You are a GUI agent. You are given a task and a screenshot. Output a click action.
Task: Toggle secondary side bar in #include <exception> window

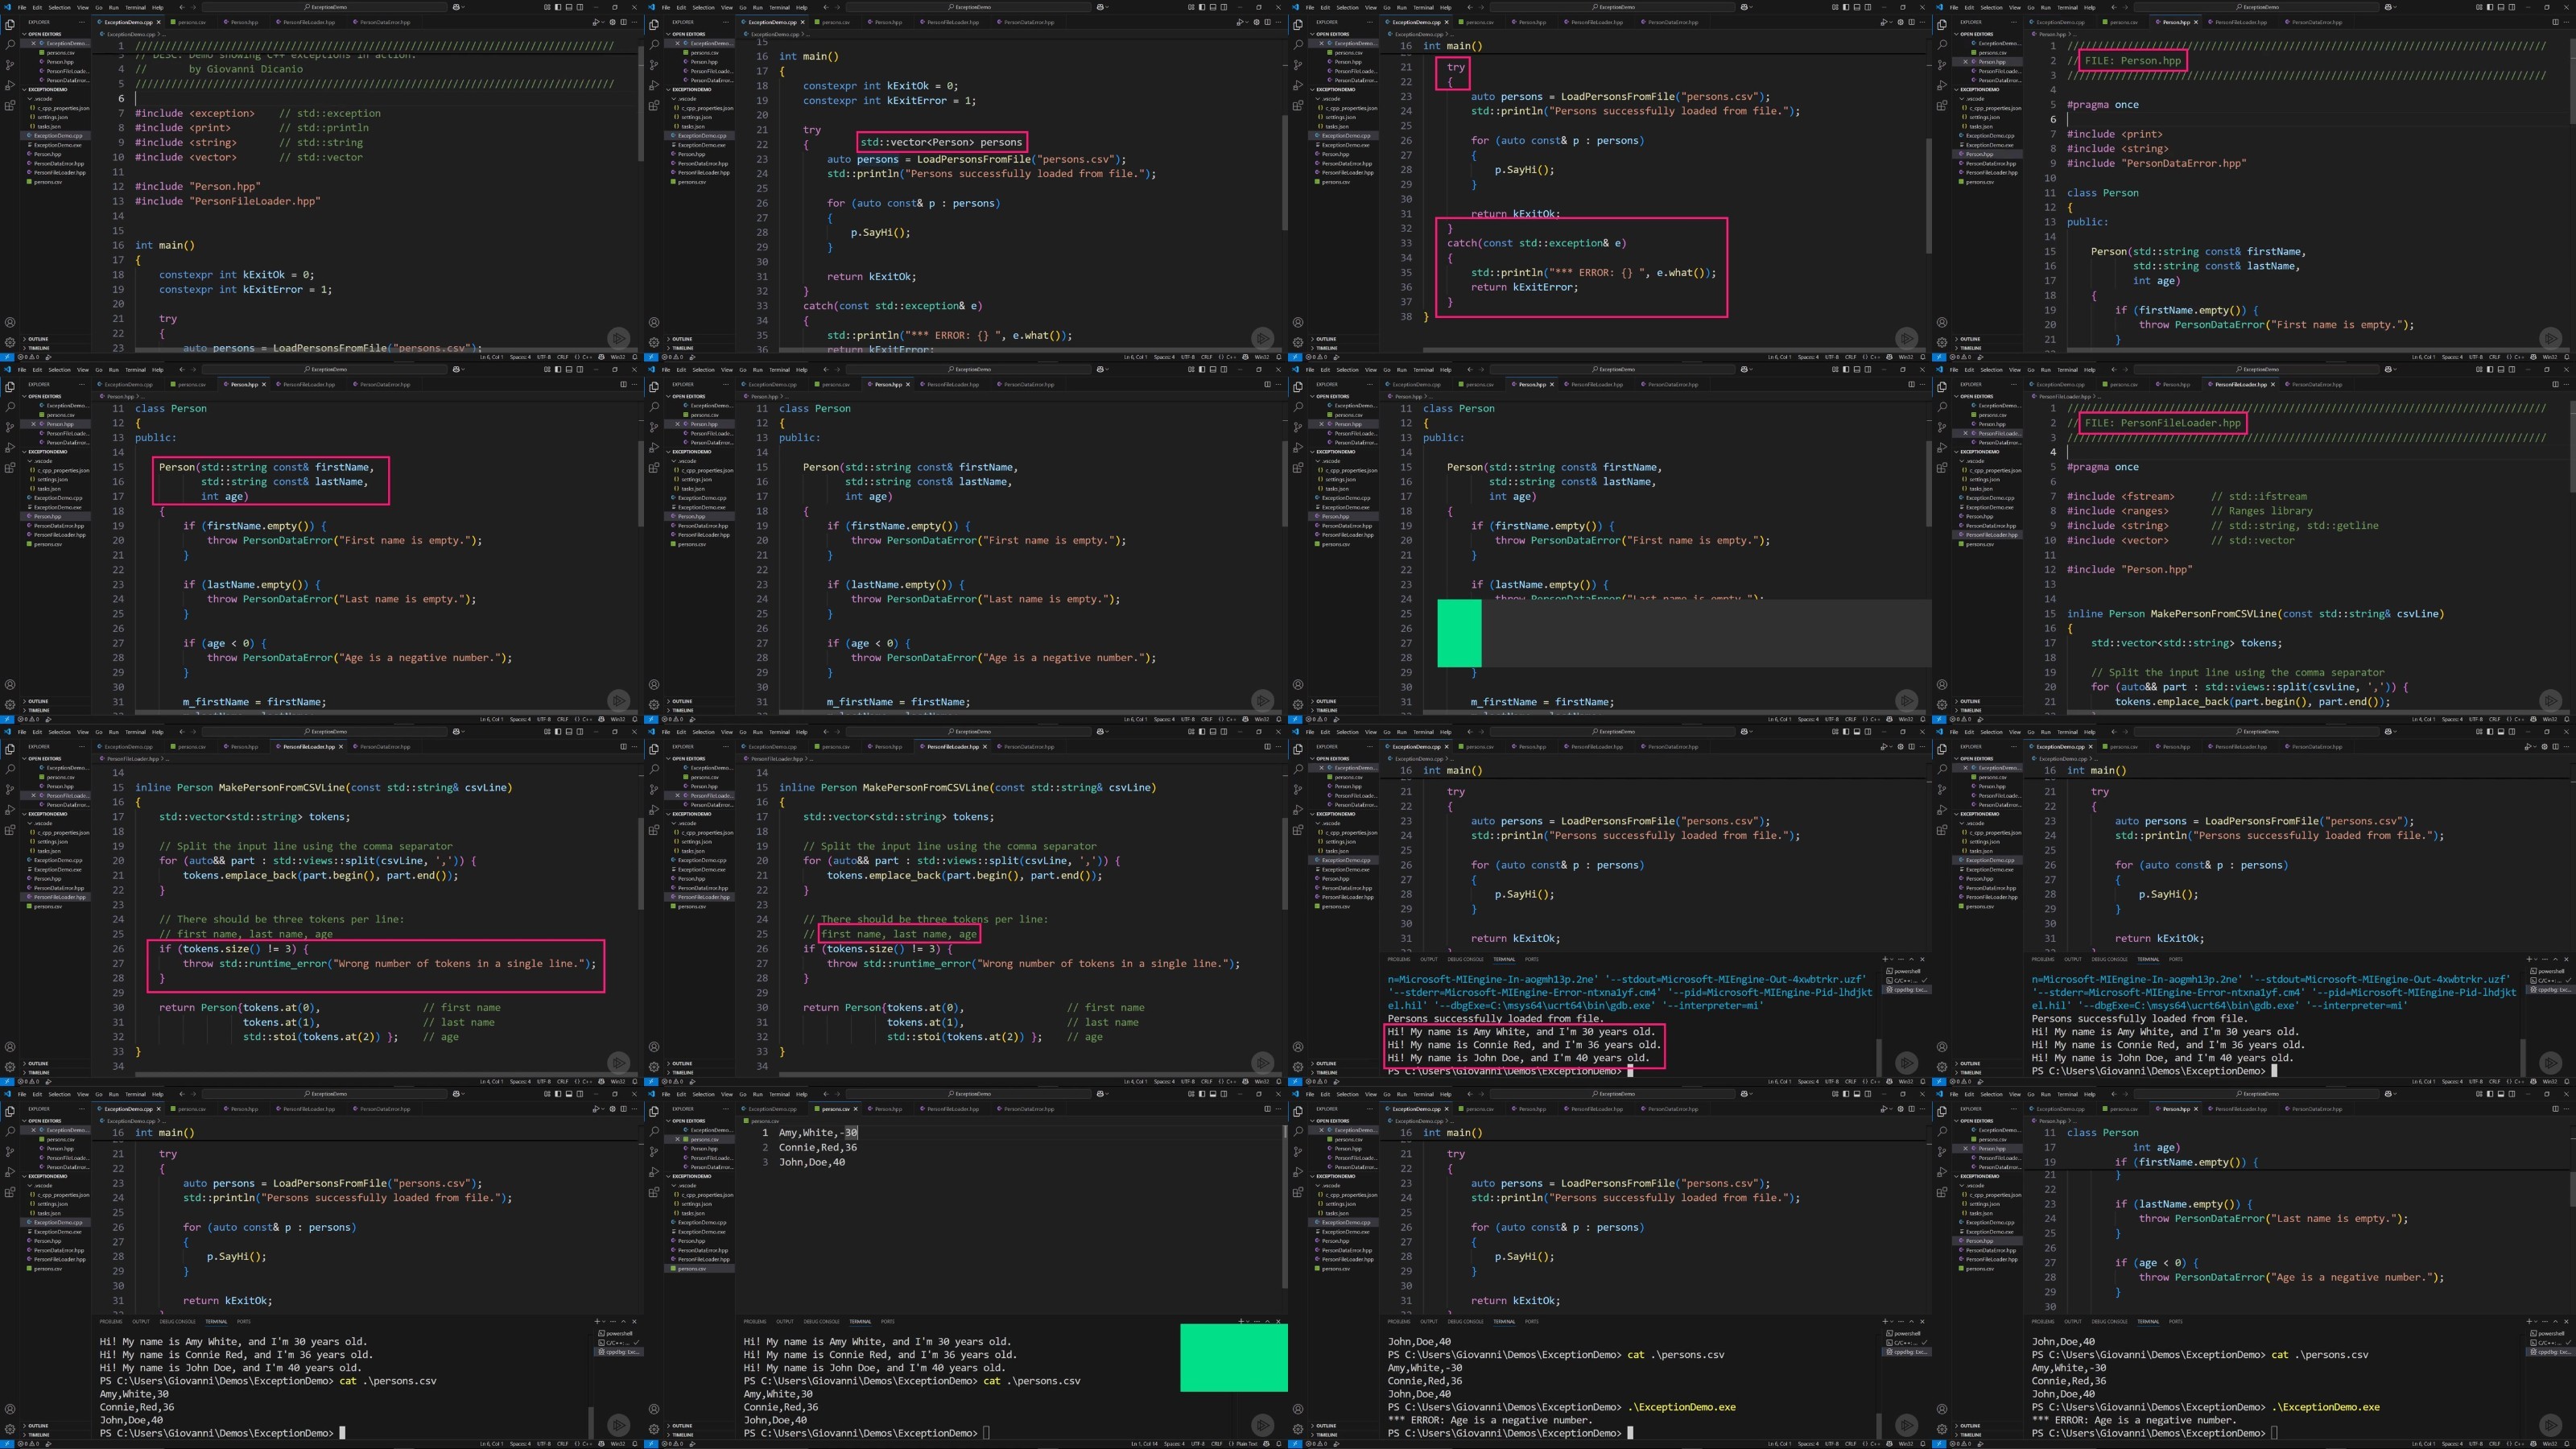[580, 7]
